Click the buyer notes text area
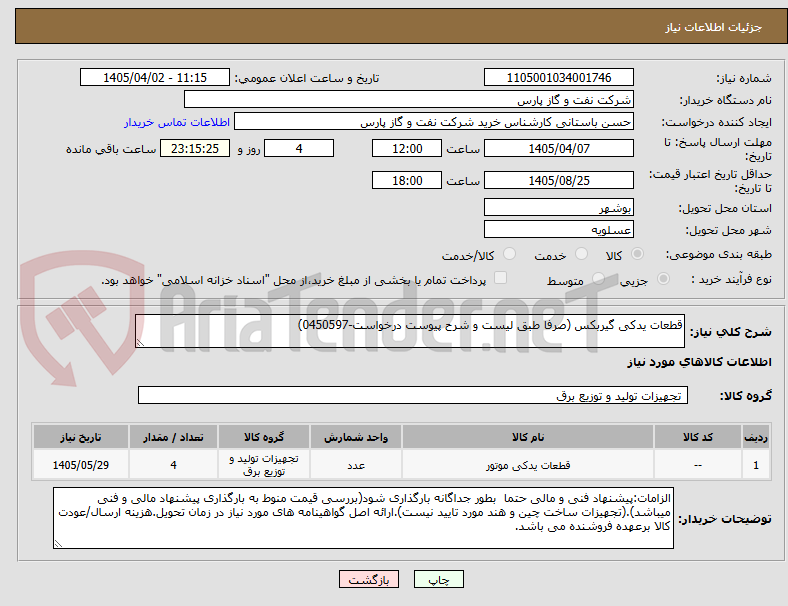This screenshot has height=606, width=788. (x=363, y=518)
